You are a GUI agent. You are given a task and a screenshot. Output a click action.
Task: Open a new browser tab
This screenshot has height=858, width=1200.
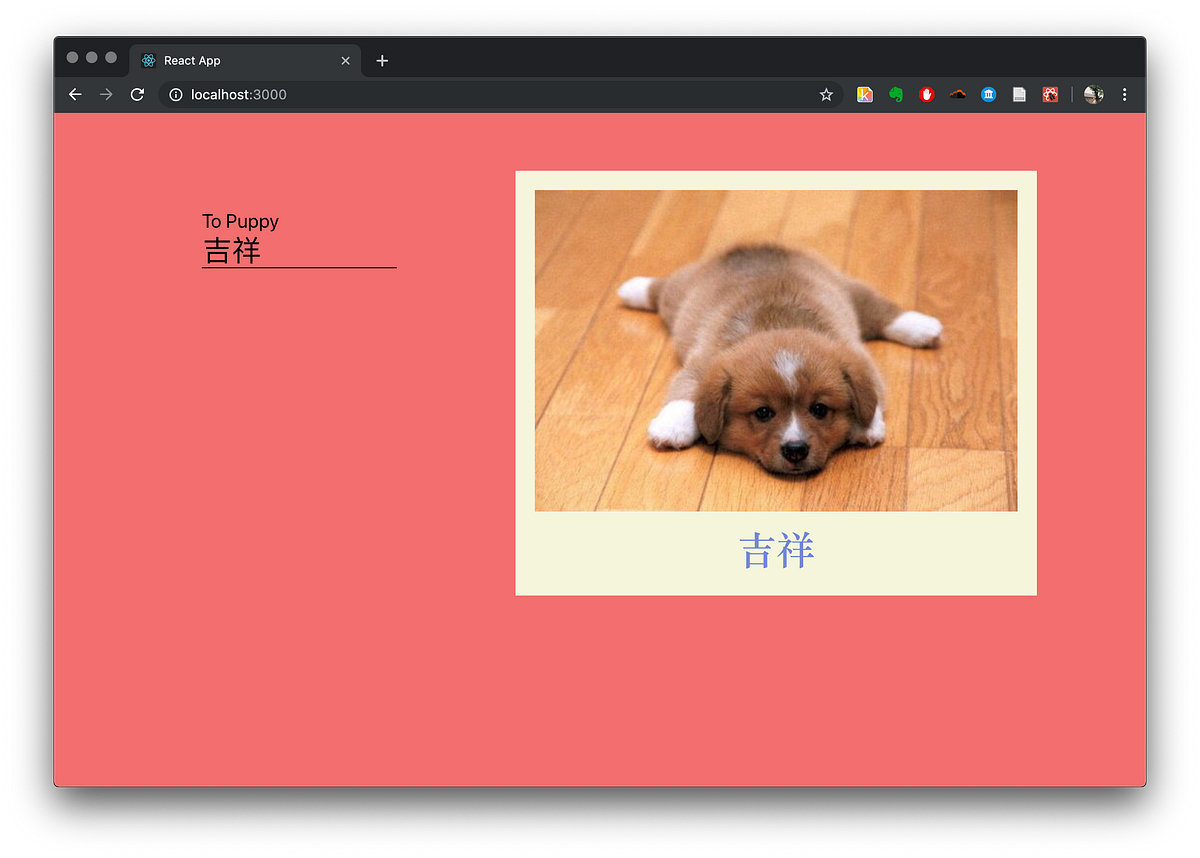[381, 60]
